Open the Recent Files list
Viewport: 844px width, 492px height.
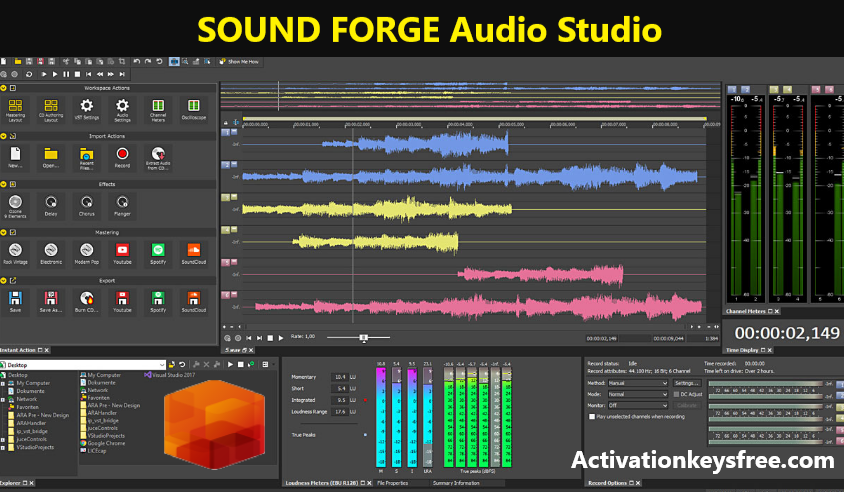point(86,158)
